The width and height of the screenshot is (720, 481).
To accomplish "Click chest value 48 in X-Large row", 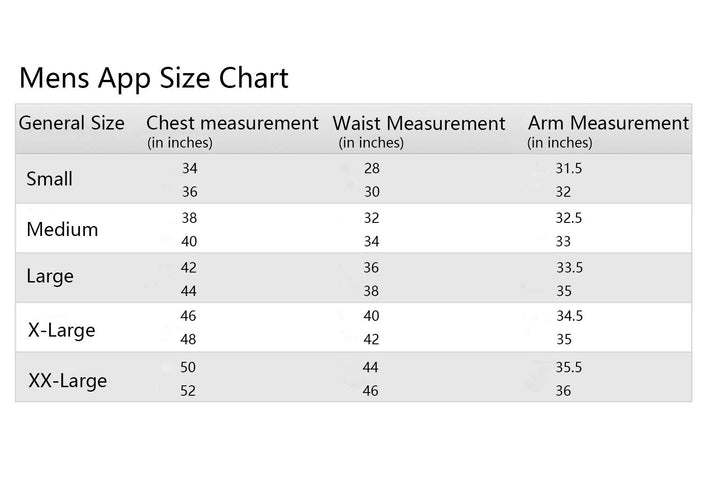I will (189, 339).
